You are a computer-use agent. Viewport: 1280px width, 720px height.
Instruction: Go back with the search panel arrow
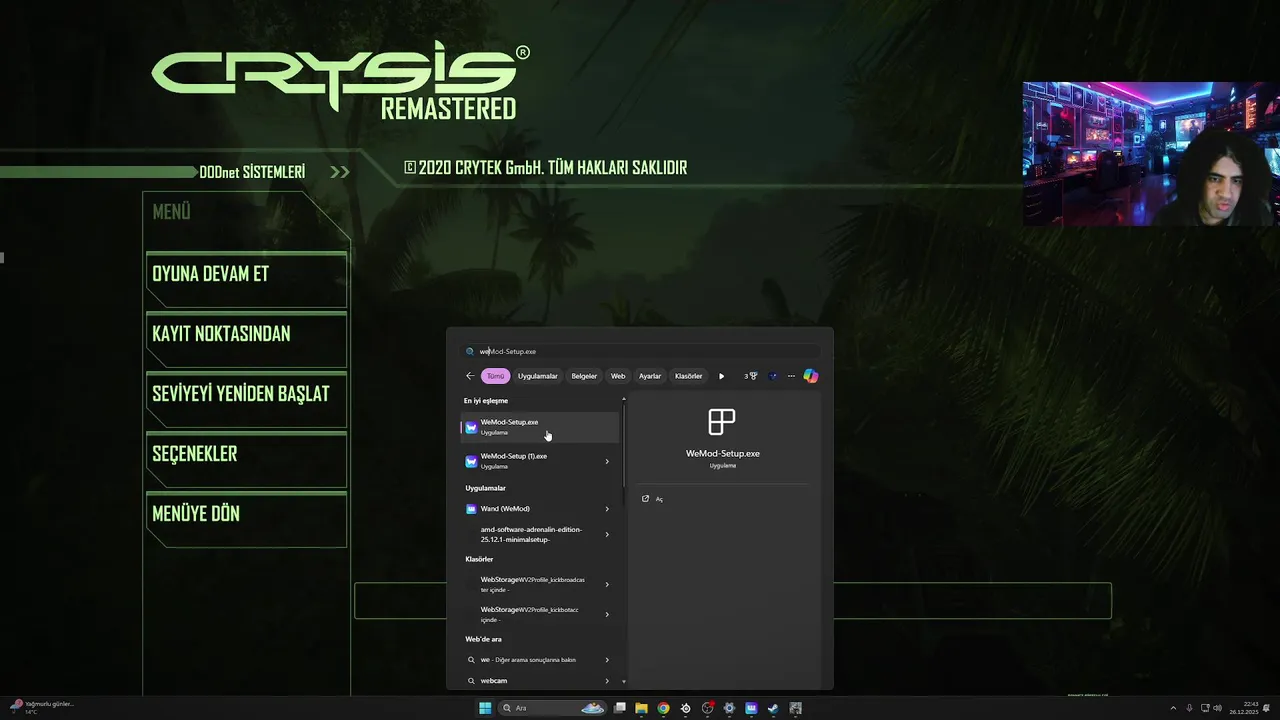470,376
